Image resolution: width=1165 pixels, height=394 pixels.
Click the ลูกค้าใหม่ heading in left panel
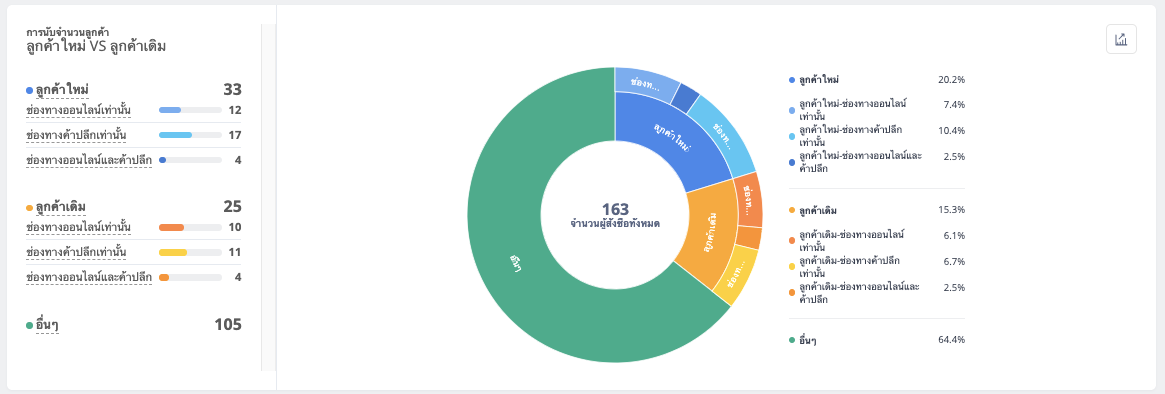(x=62, y=90)
